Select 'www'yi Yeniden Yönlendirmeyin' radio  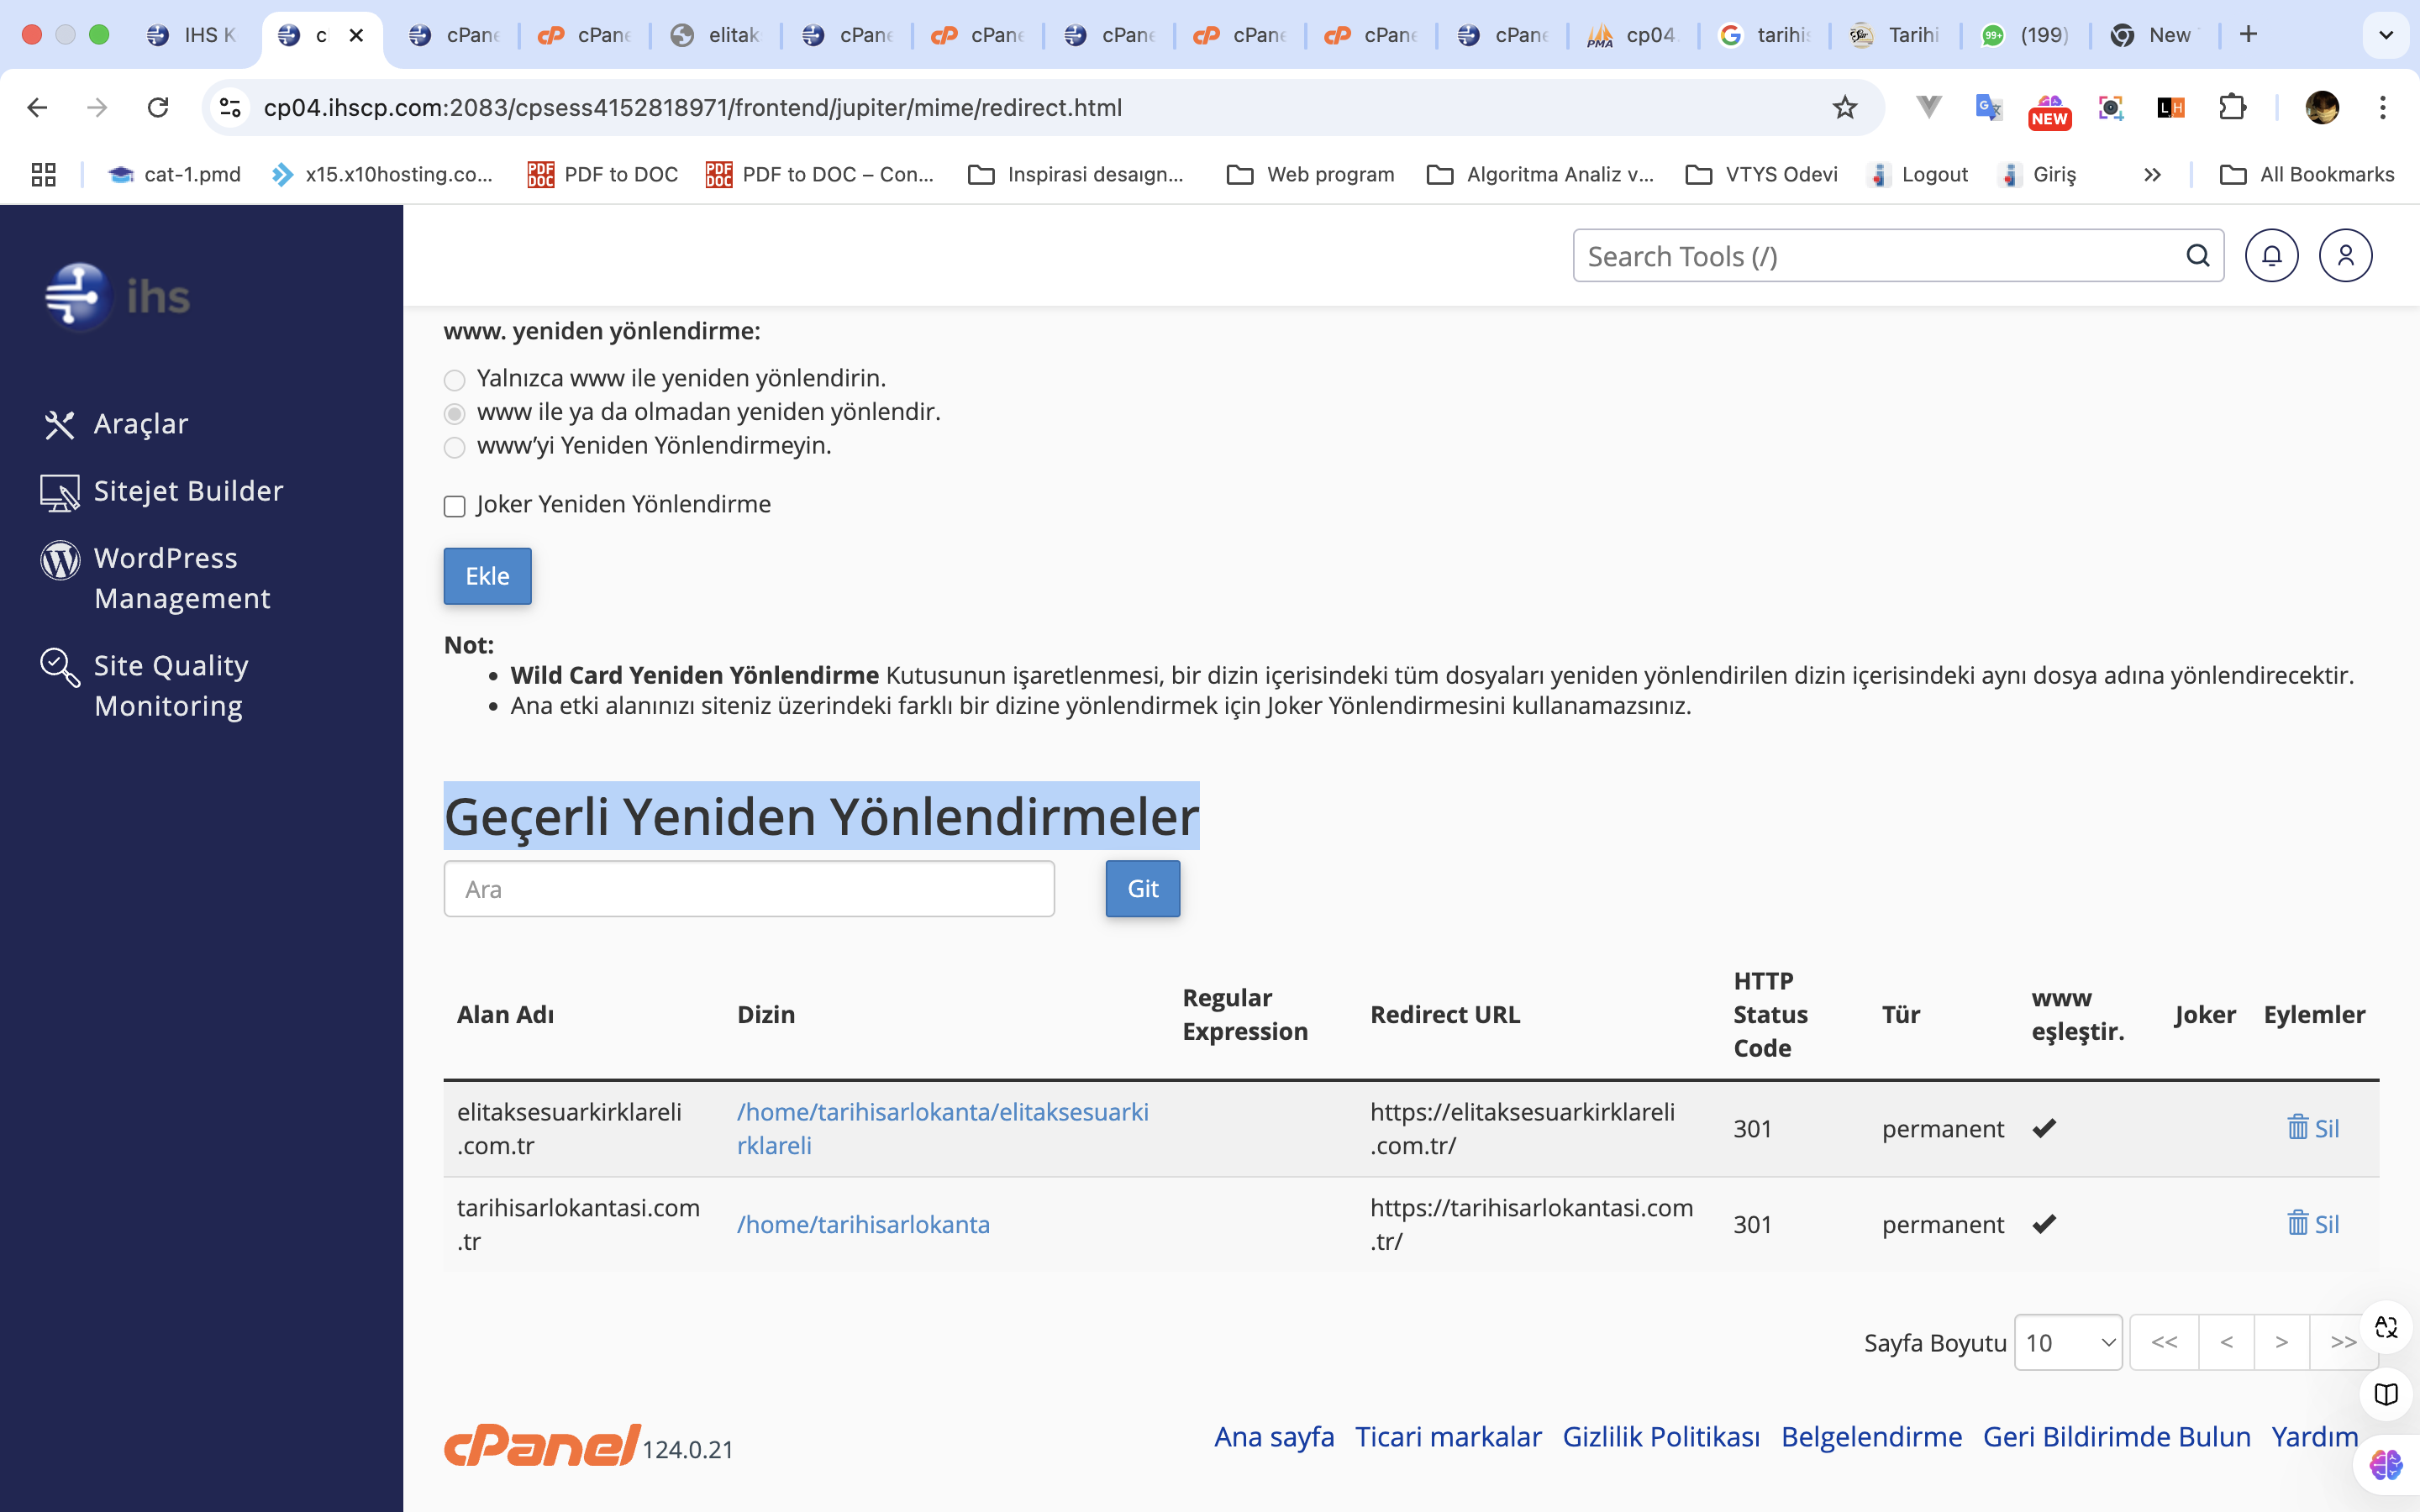[455, 447]
